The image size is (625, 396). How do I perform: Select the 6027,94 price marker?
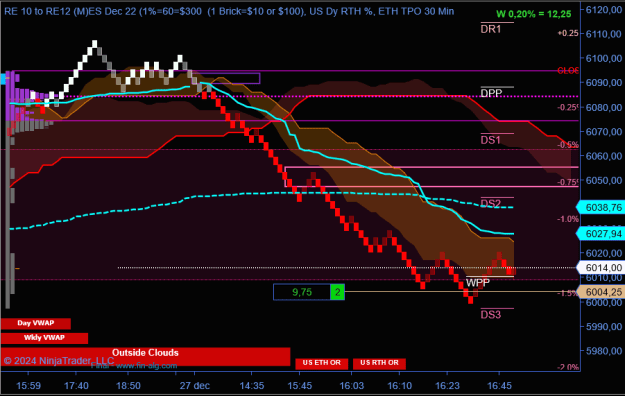[601, 233]
